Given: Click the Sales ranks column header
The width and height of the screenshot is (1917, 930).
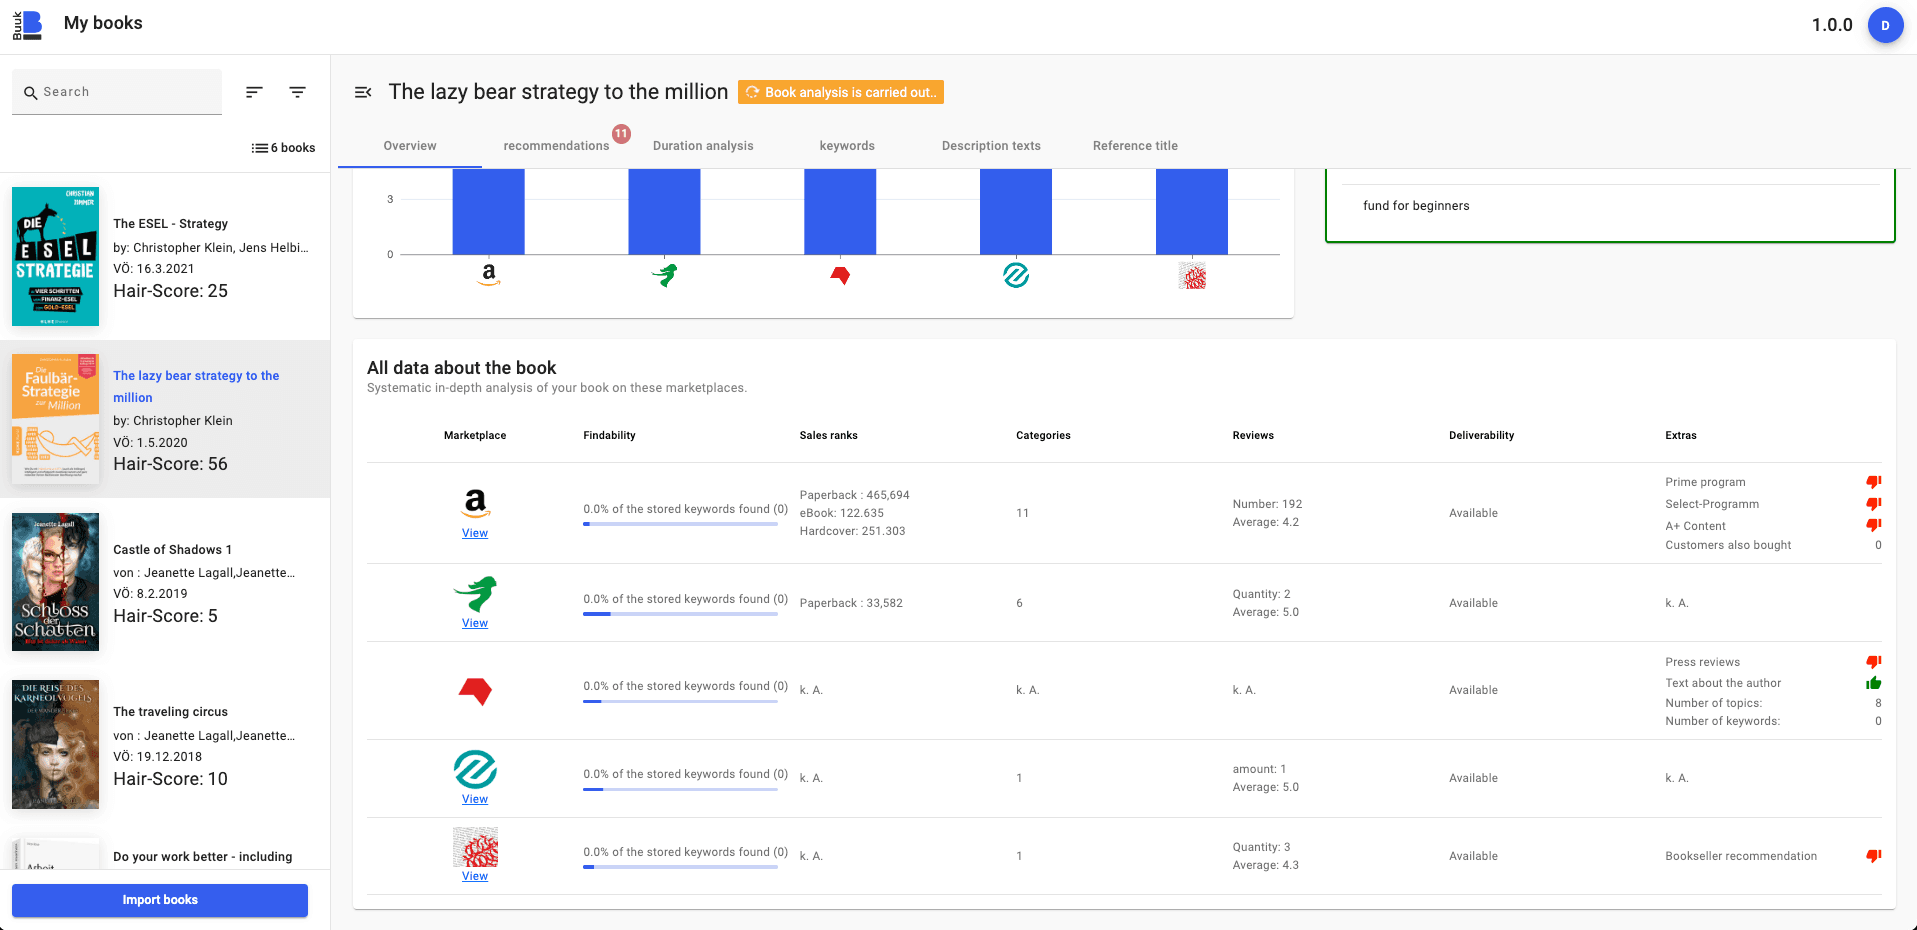Looking at the screenshot, I should 828,435.
